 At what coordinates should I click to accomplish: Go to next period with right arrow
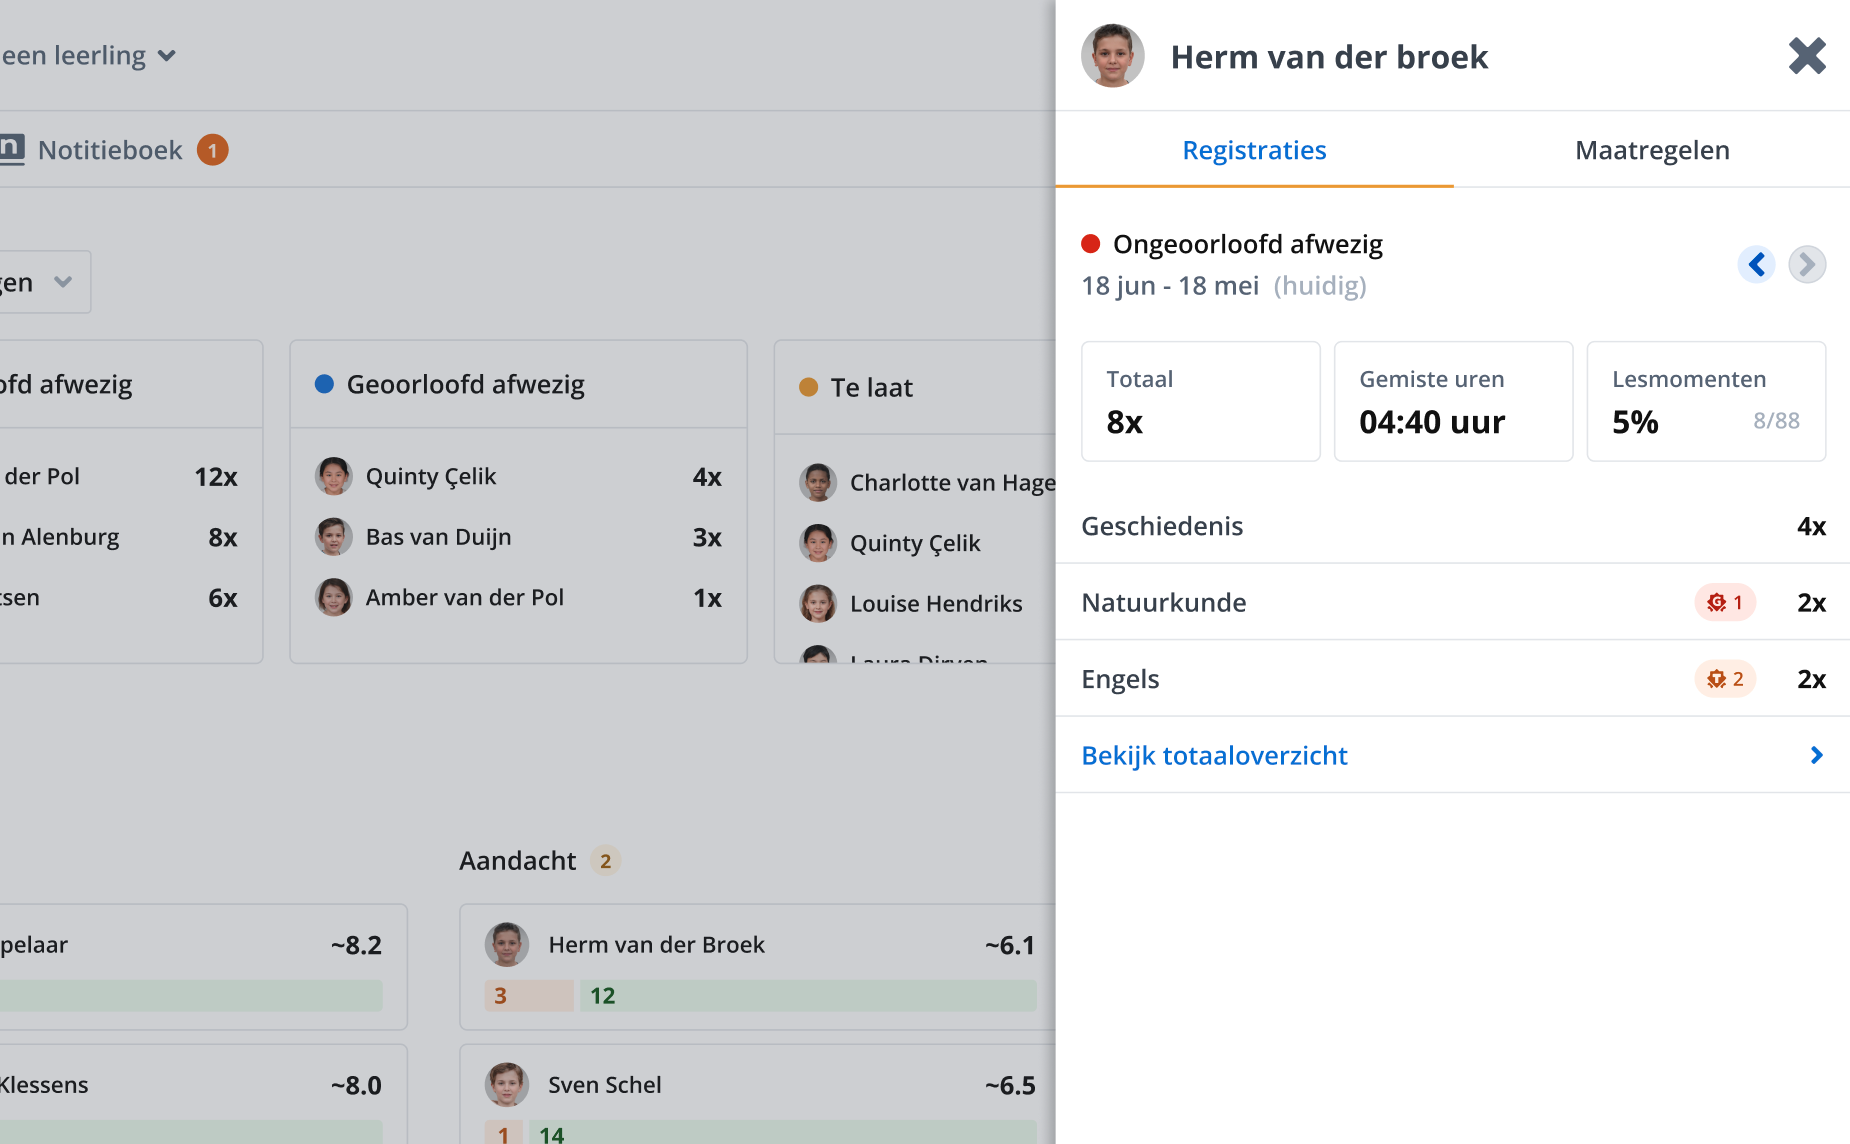(1807, 264)
